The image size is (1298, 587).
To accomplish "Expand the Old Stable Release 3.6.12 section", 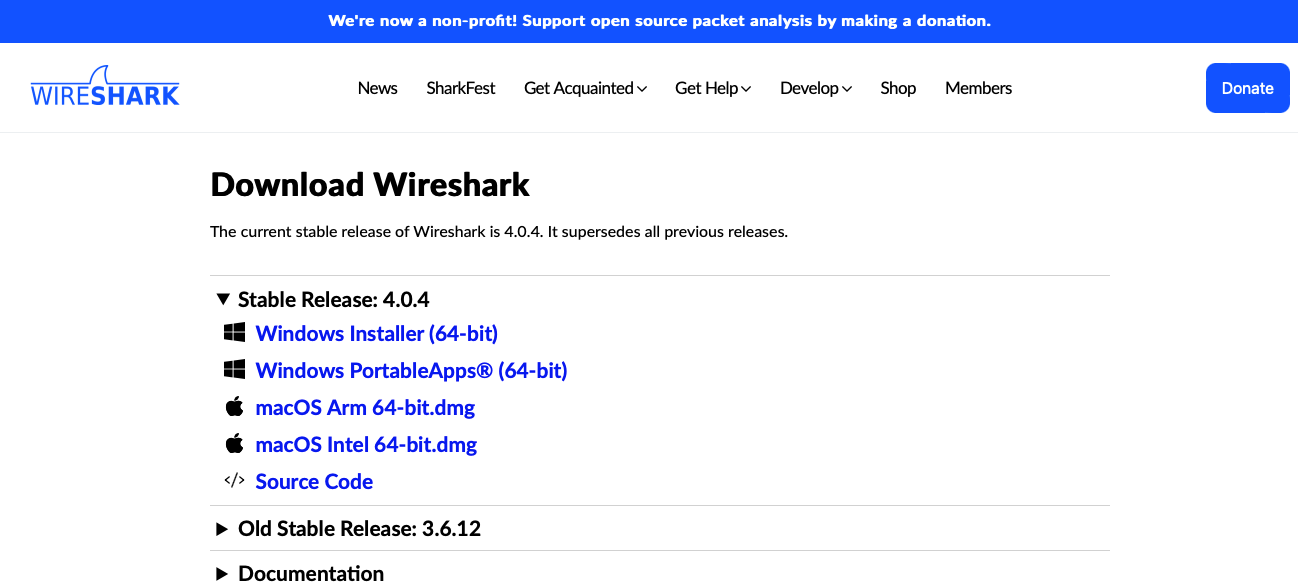I will (x=349, y=529).
